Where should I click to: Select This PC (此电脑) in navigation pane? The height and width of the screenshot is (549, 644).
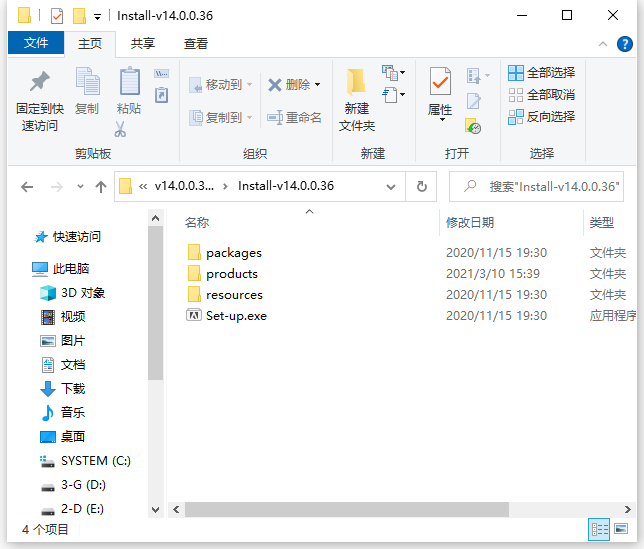tap(61, 269)
